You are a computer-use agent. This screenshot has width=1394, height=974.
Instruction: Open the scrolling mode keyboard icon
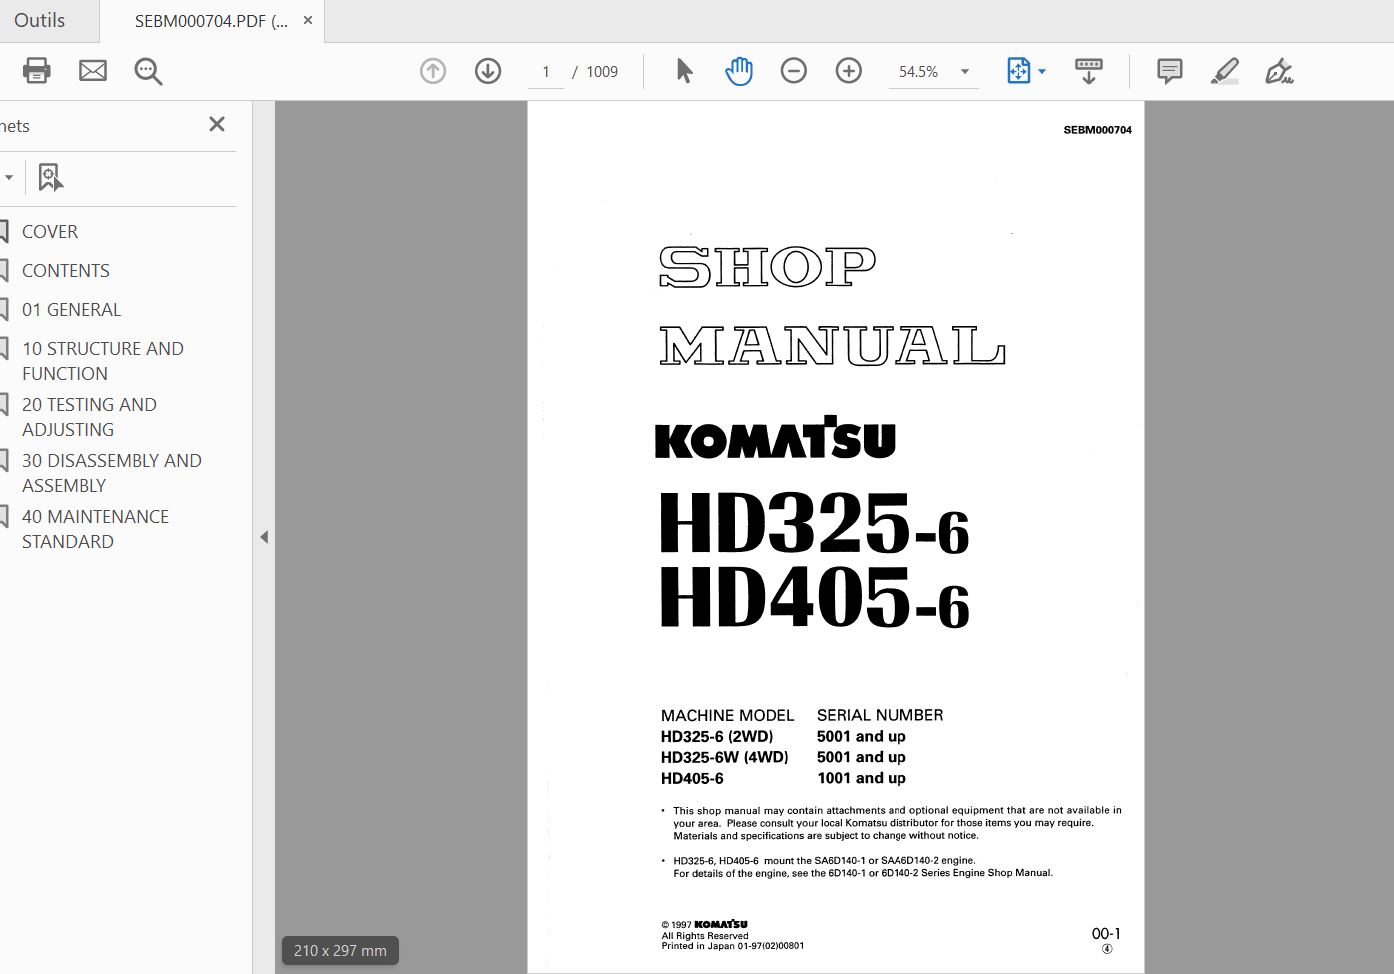(x=1089, y=71)
